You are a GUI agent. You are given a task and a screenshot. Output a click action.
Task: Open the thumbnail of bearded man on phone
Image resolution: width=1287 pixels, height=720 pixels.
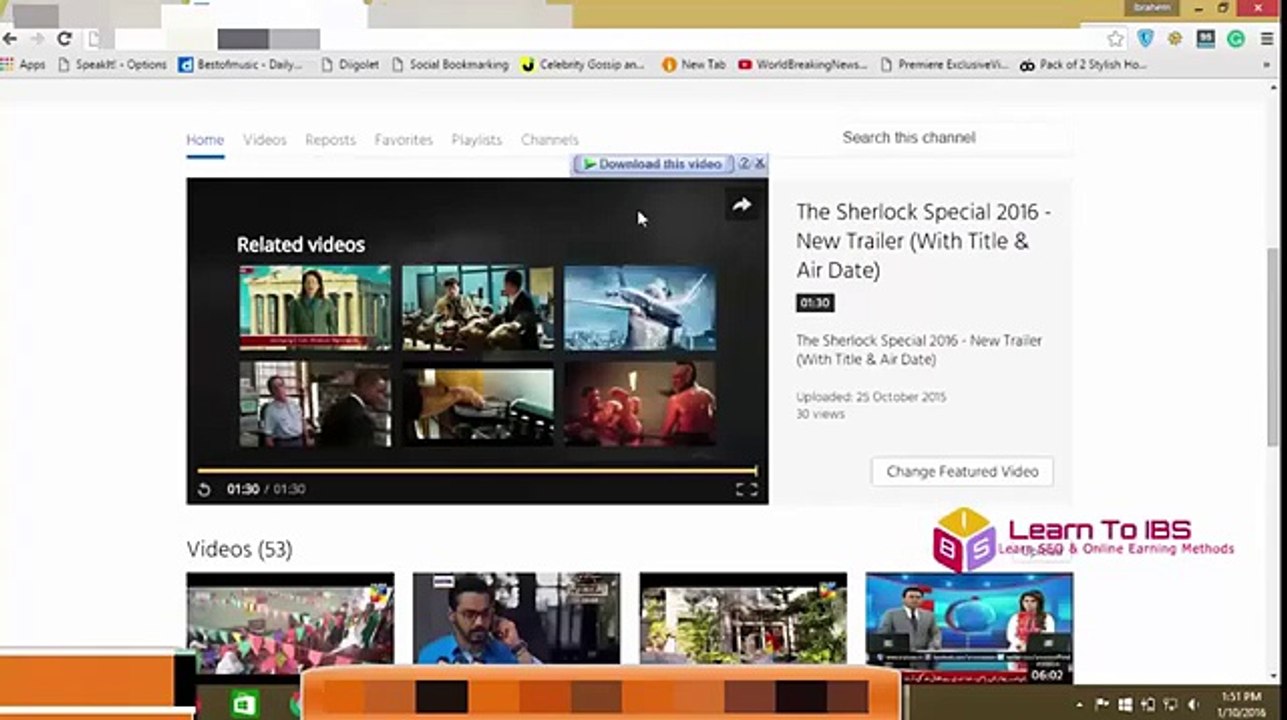[x=516, y=620]
